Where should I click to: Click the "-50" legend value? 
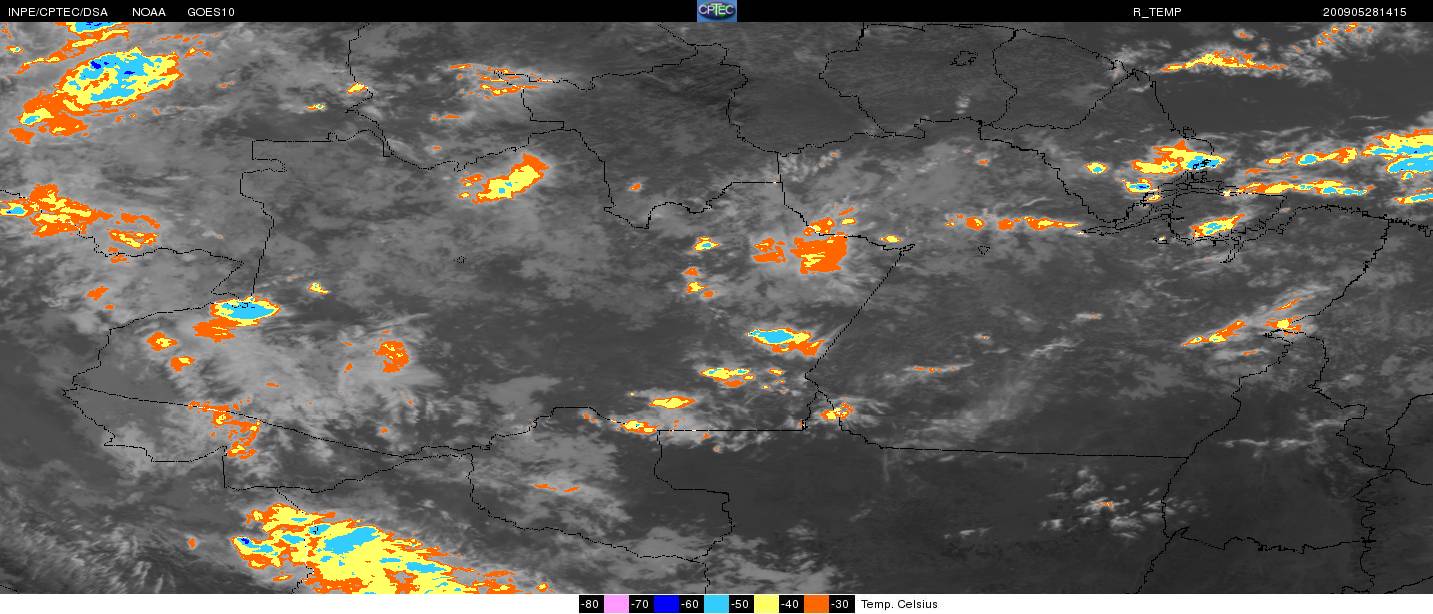(x=740, y=604)
